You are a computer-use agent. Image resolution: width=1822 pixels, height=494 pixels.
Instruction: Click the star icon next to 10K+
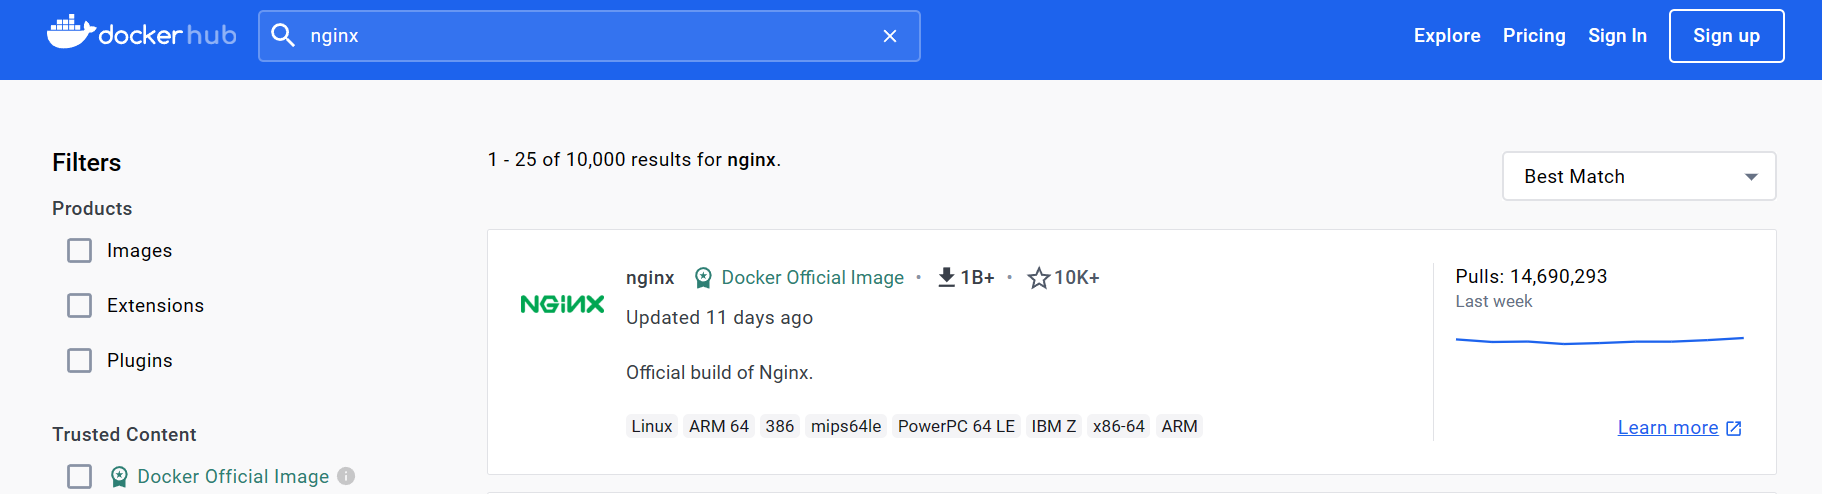[x=1039, y=278]
